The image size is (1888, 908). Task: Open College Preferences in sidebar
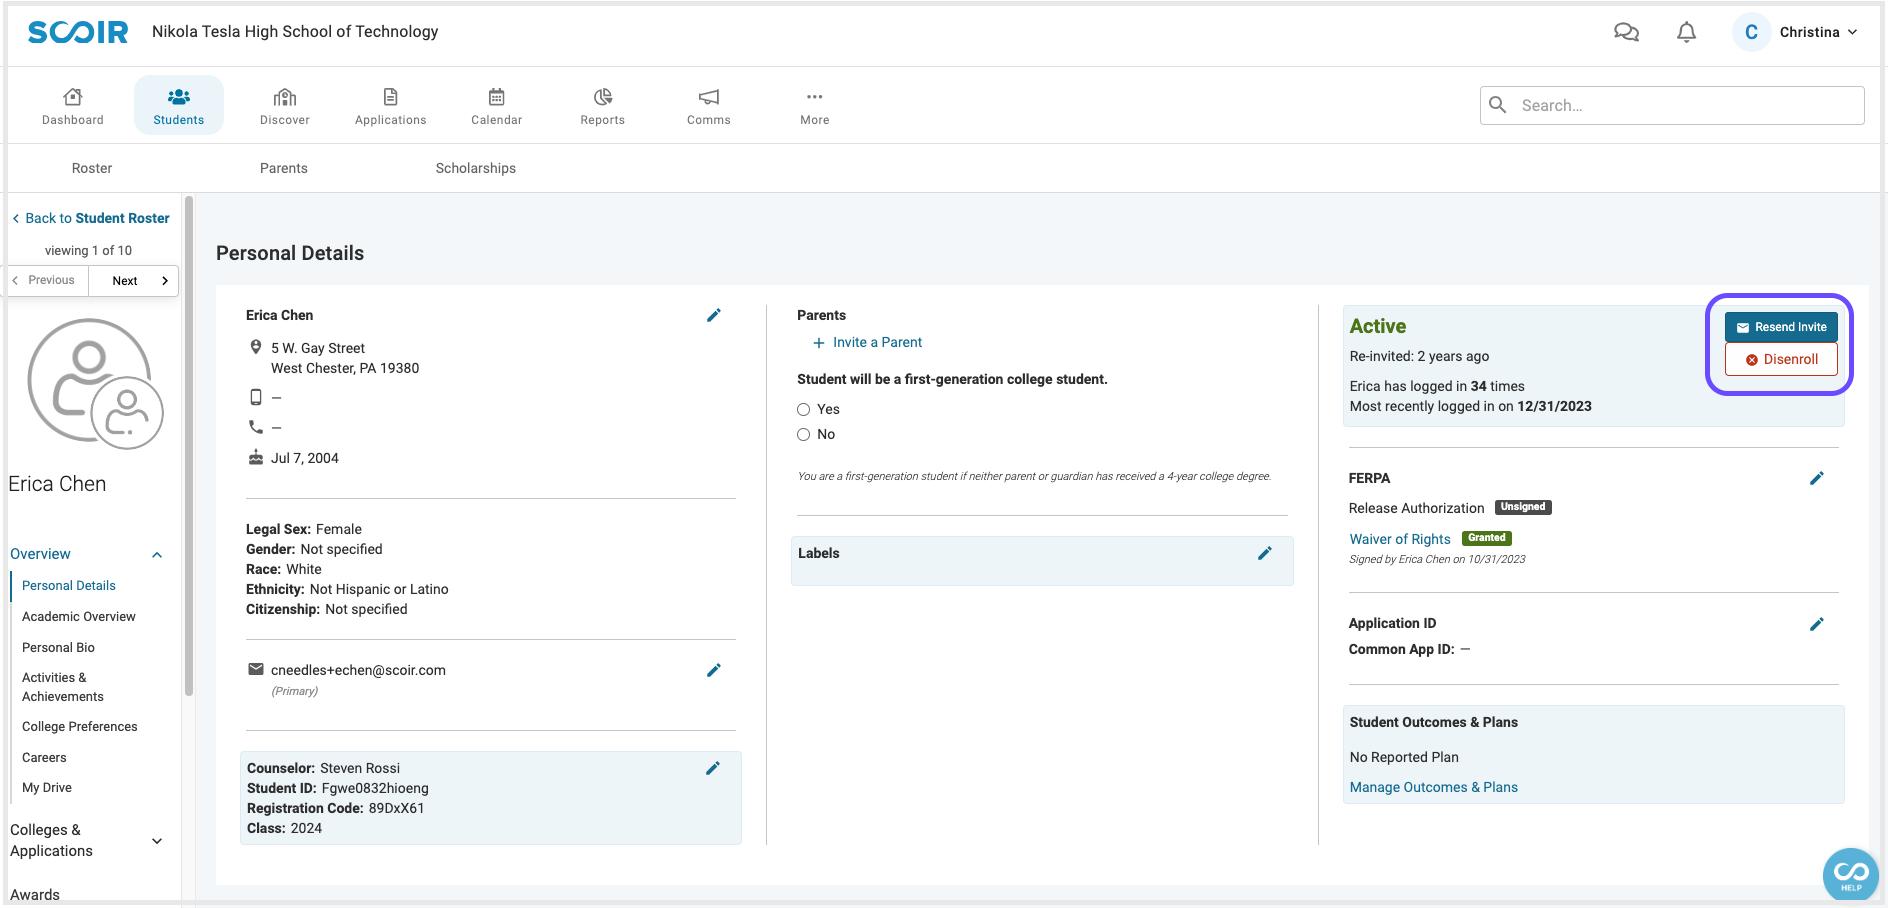[80, 727]
